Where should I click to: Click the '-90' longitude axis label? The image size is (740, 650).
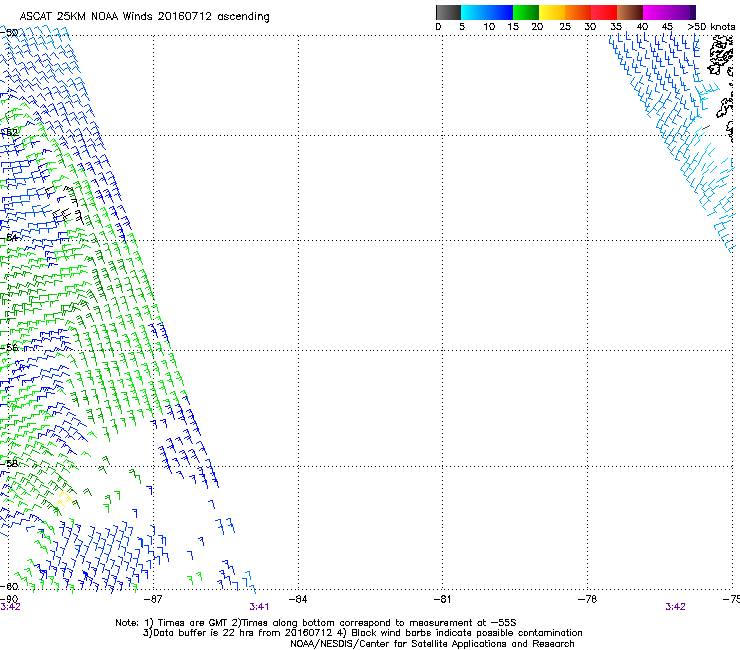[9, 599]
